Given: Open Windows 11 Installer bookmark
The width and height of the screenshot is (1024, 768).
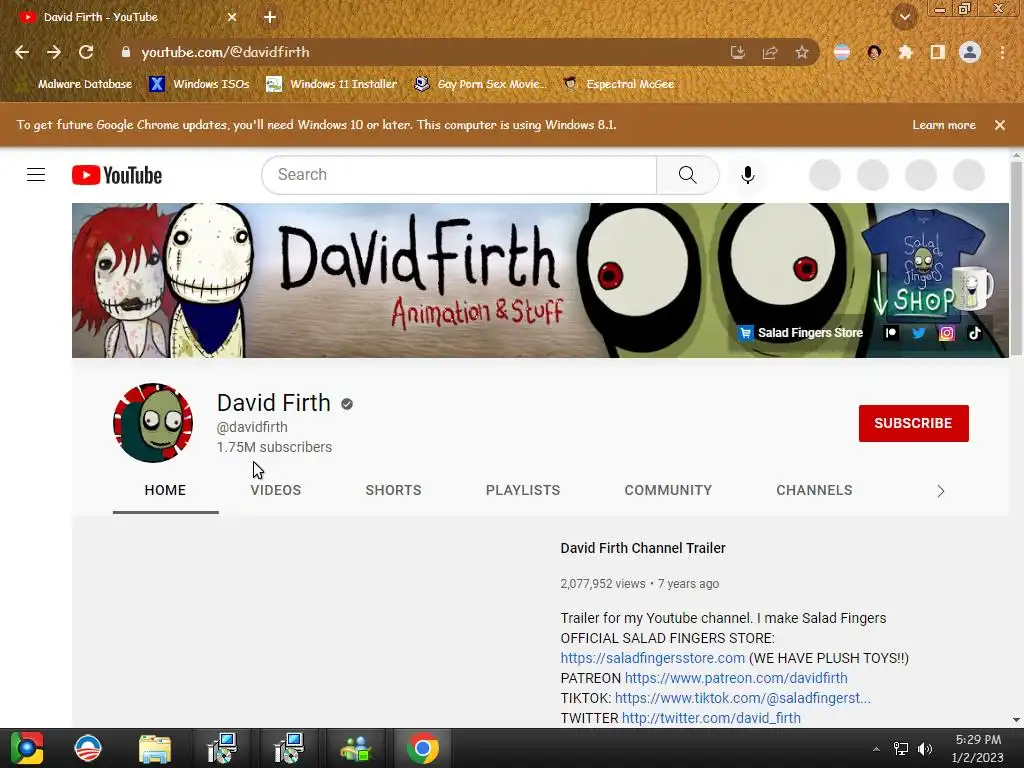Looking at the screenshot, I should point(332,84).
